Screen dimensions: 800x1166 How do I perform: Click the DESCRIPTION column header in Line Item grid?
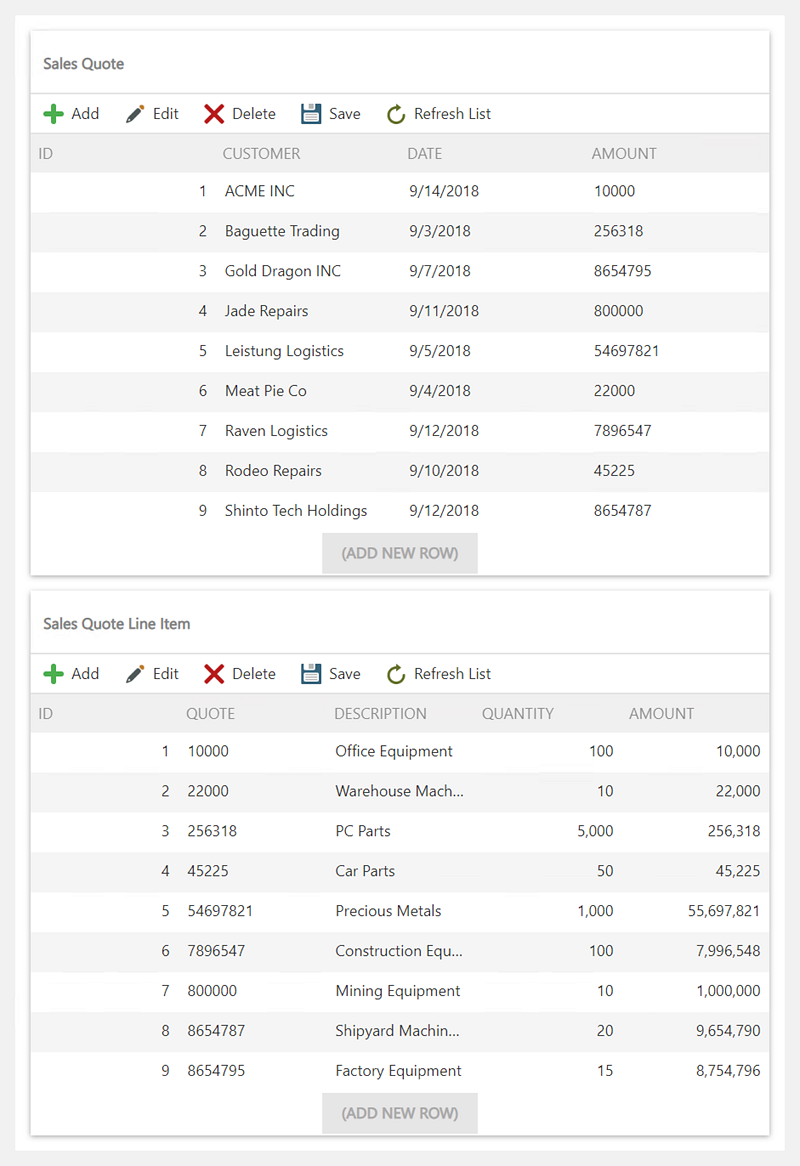coord(380,714)
